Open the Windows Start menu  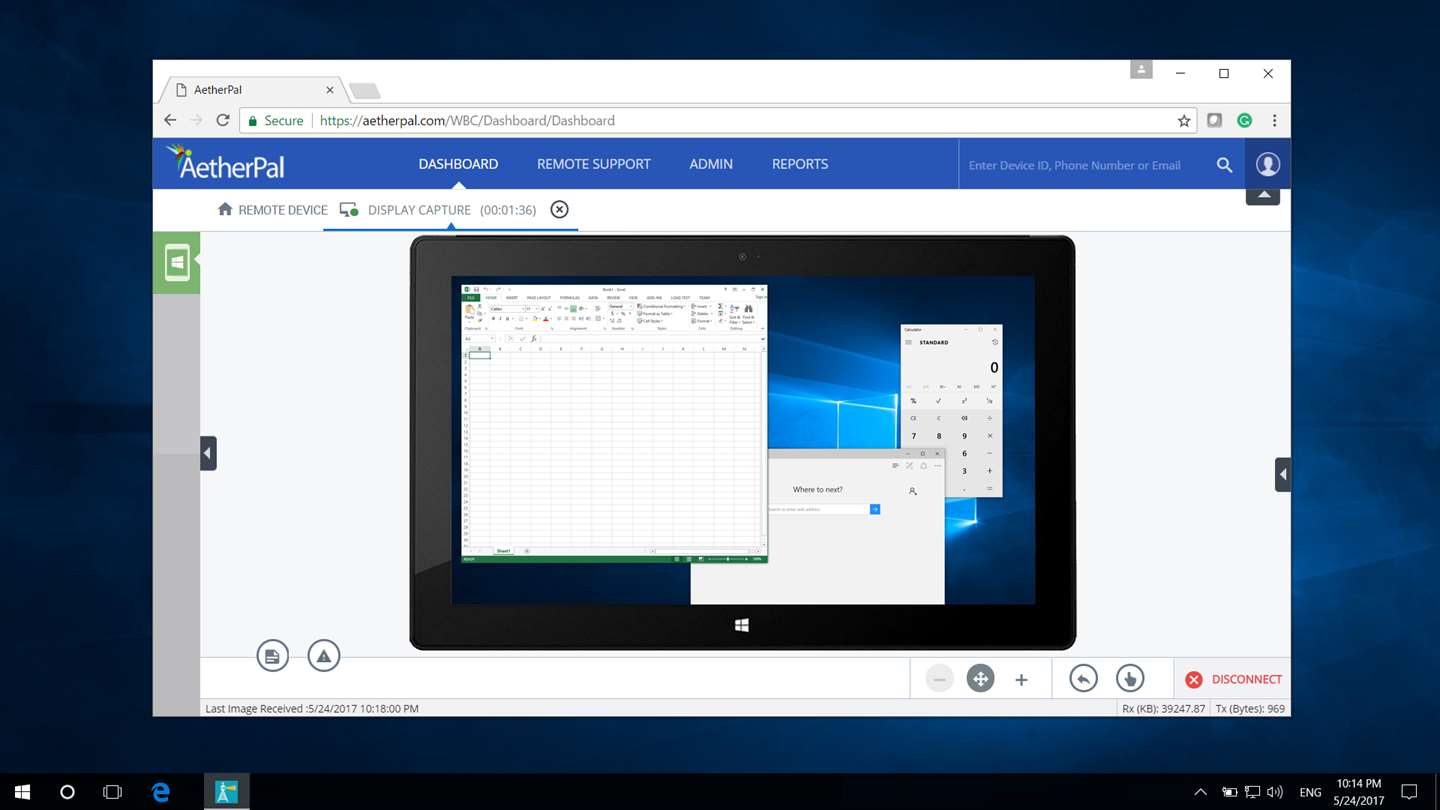click(x=22, y=792)
